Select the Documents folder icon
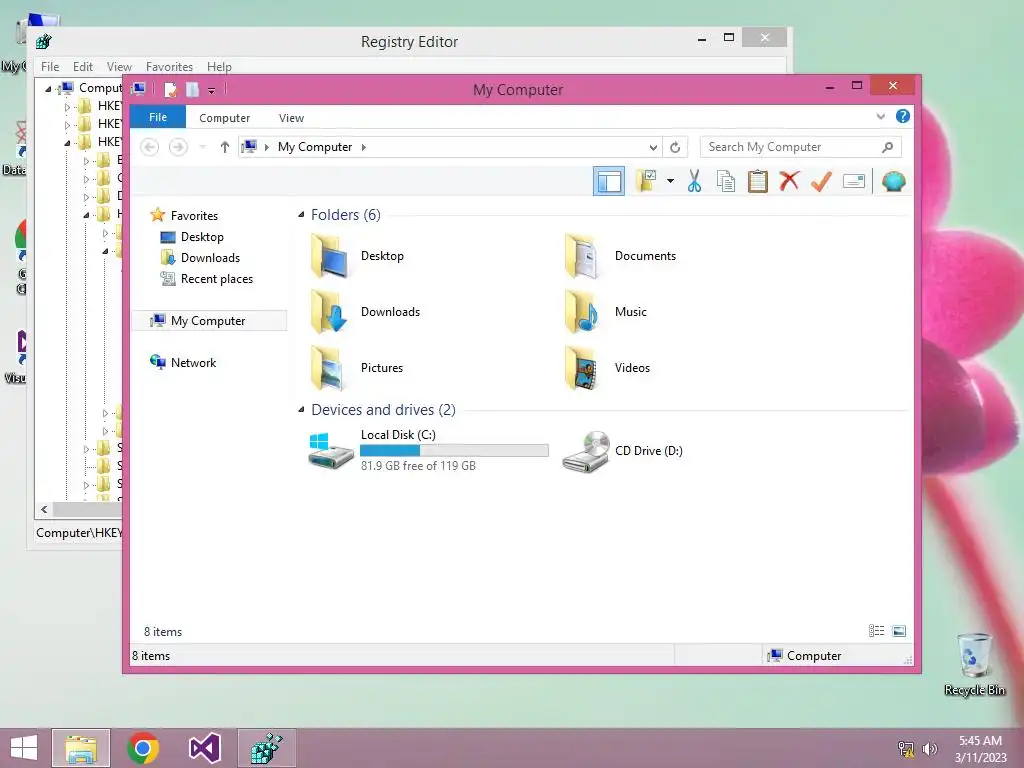1024x768 pixels. (581, 256)
